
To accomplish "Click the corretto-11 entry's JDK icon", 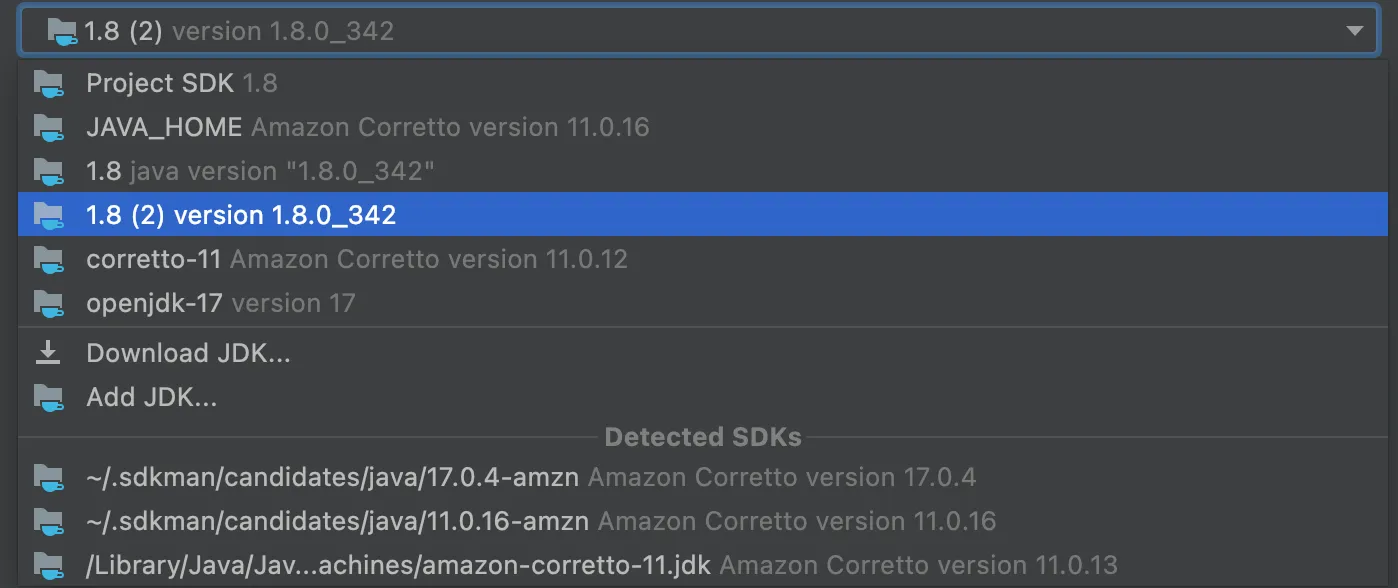I will tap(48, 259).
